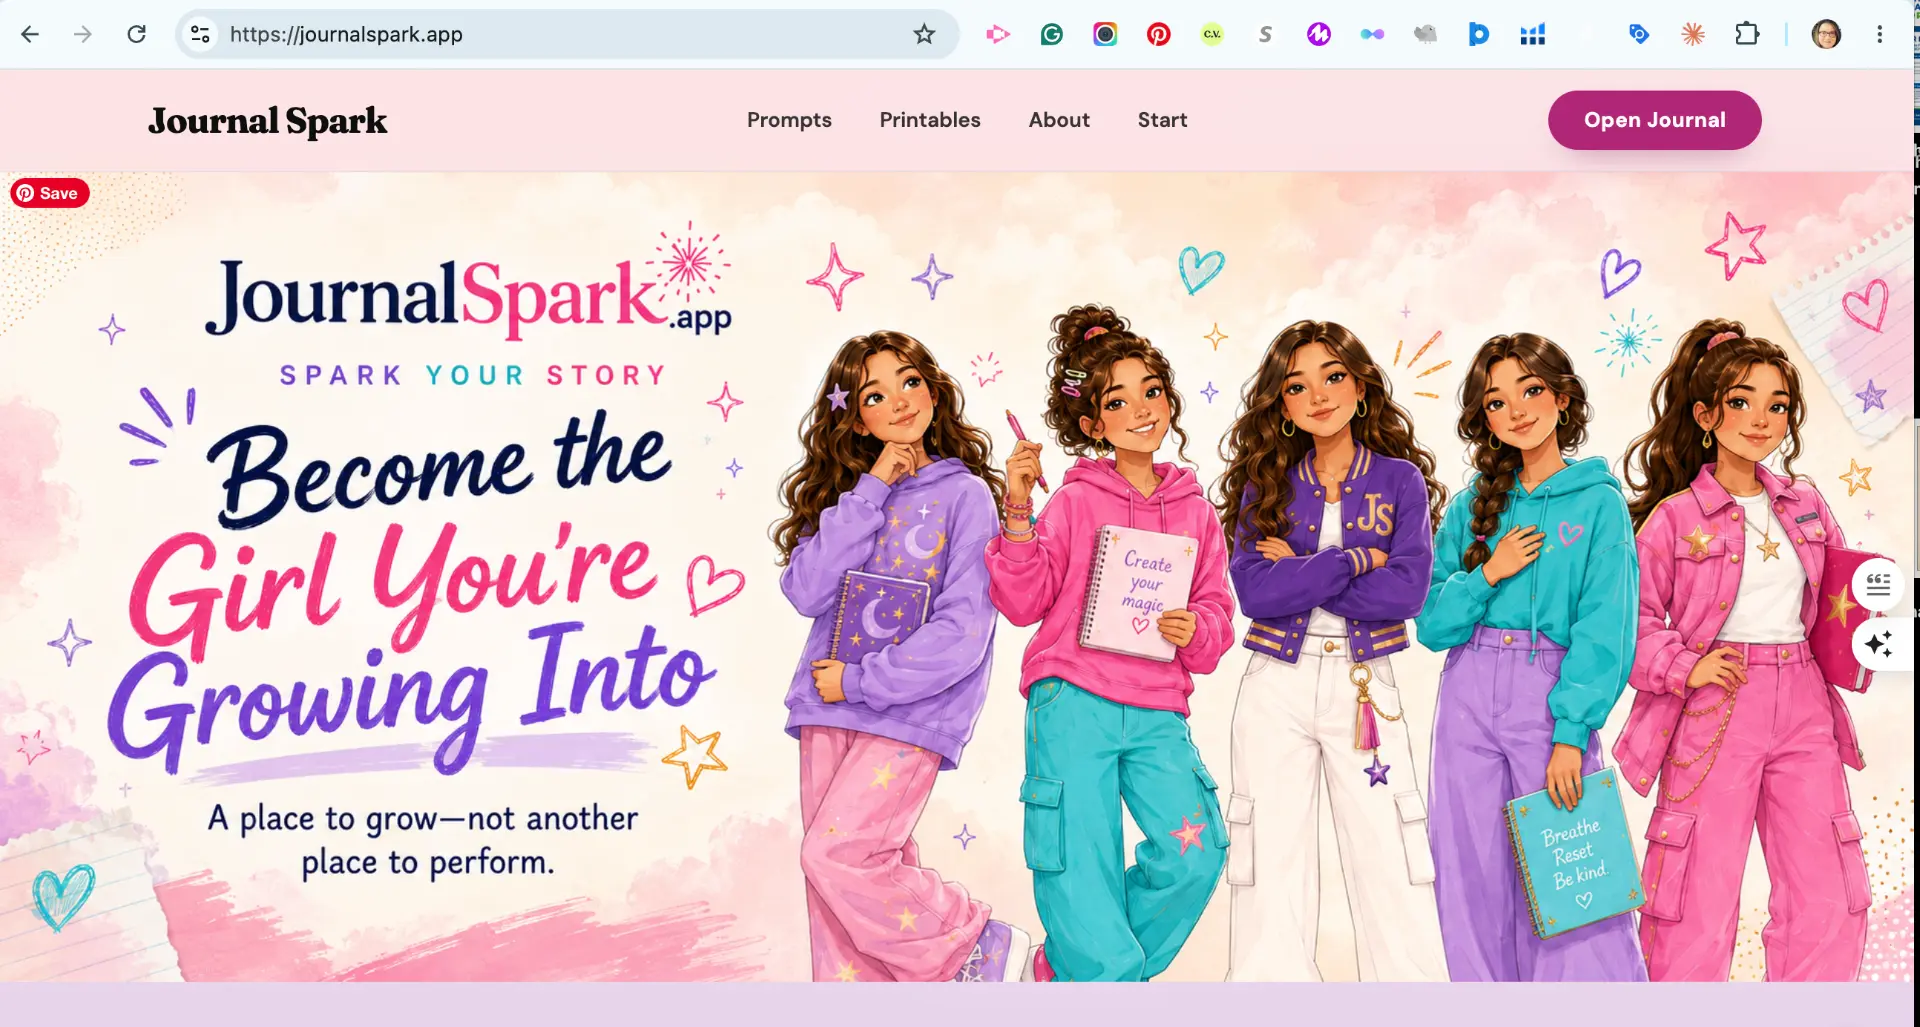
Task: Open the About page
Action: tap(1059, 120)
